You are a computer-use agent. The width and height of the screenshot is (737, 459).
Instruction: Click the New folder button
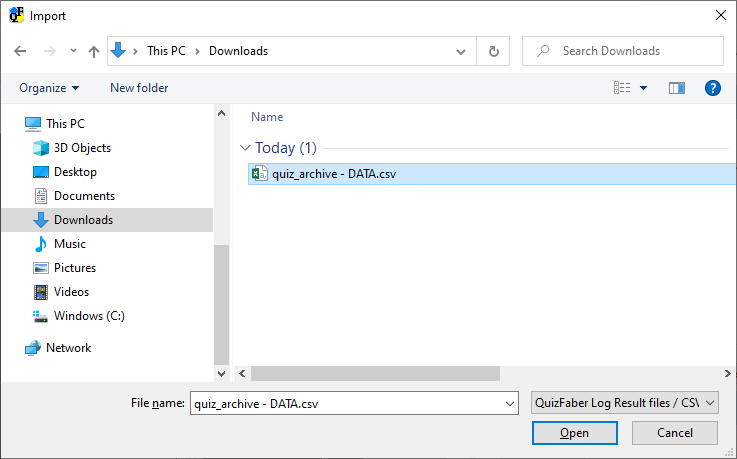coord(139,88)
